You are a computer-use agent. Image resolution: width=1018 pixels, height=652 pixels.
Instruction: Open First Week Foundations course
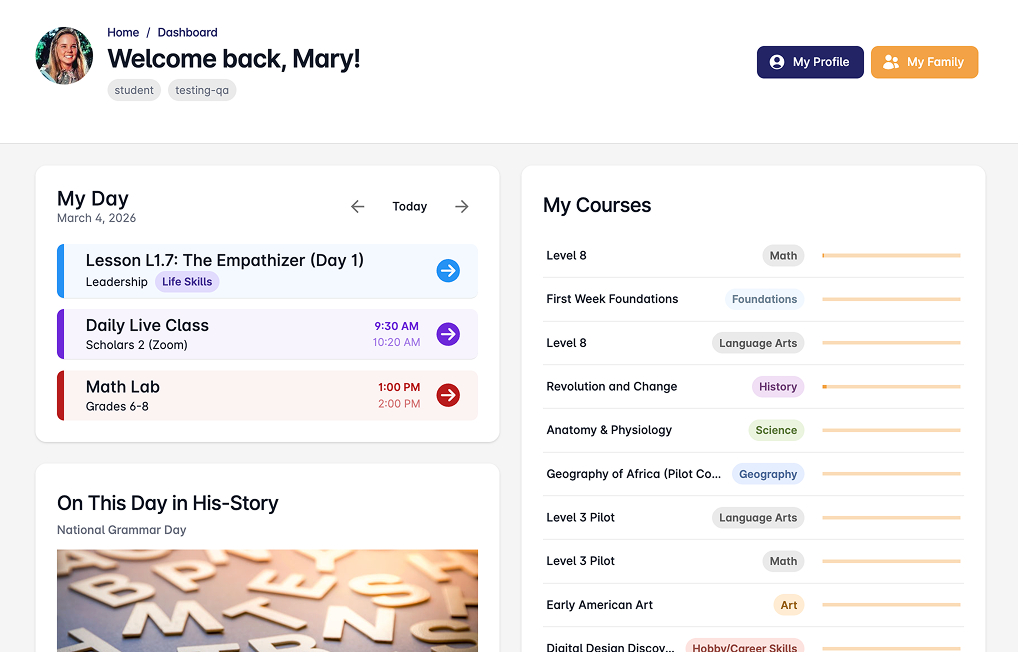pos(612,299)
